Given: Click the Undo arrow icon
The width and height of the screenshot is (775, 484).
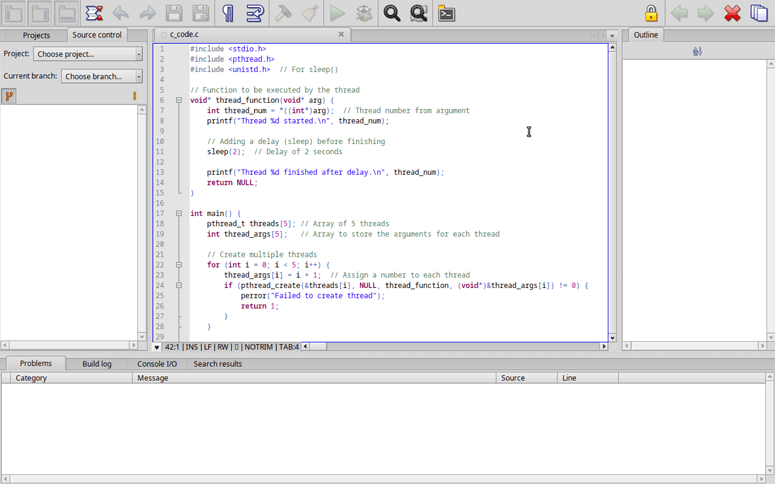Looking at the screenshot, I should pyautogui.click(x=121, y=13).
